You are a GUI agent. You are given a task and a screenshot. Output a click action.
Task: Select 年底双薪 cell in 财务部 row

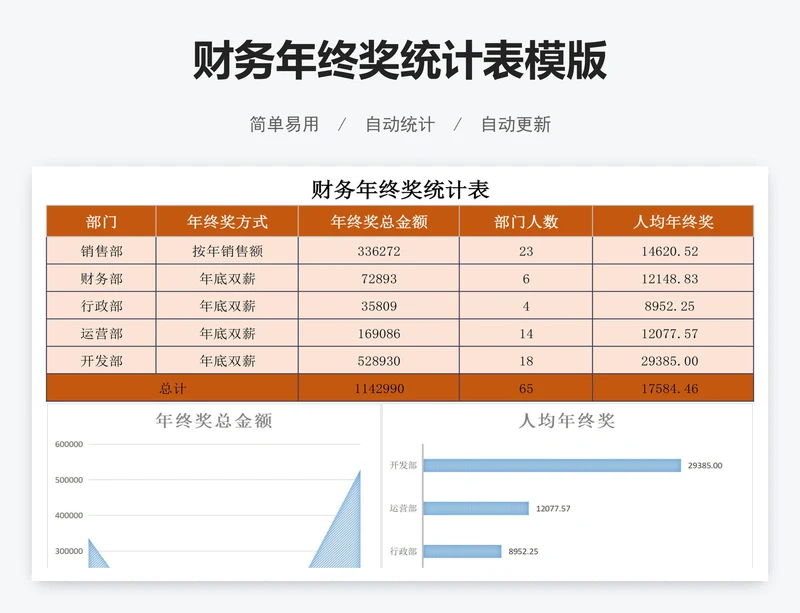227,278
